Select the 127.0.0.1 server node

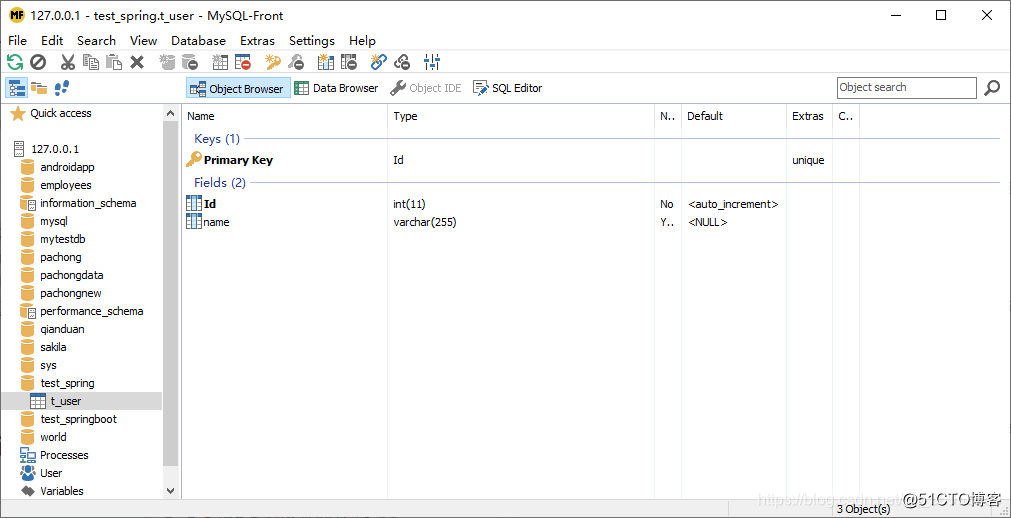coord(55,149)
